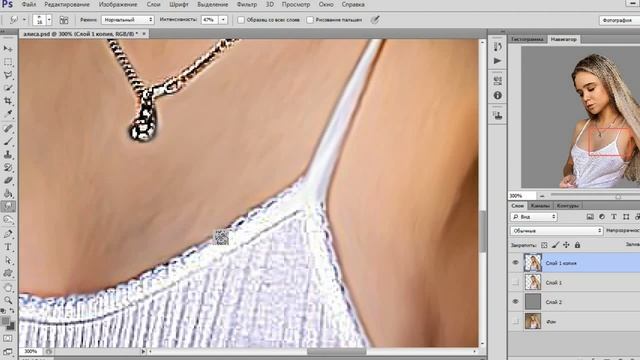Open the brush size picker dropdown
Screen dimensions: 640x360
(x=49, y=20)
